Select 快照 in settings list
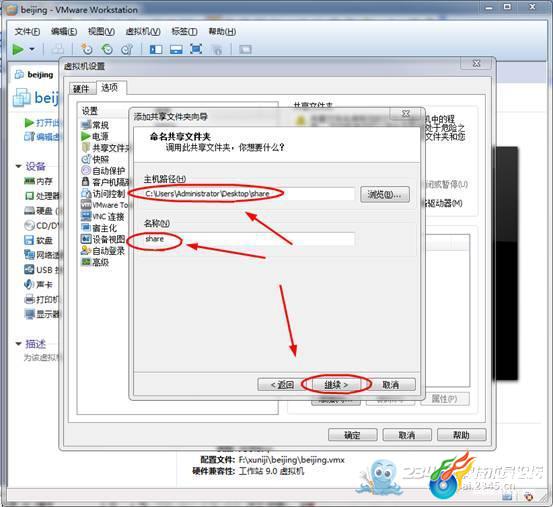The width and height of the screenshot is (553, 507). click(95, 159)
